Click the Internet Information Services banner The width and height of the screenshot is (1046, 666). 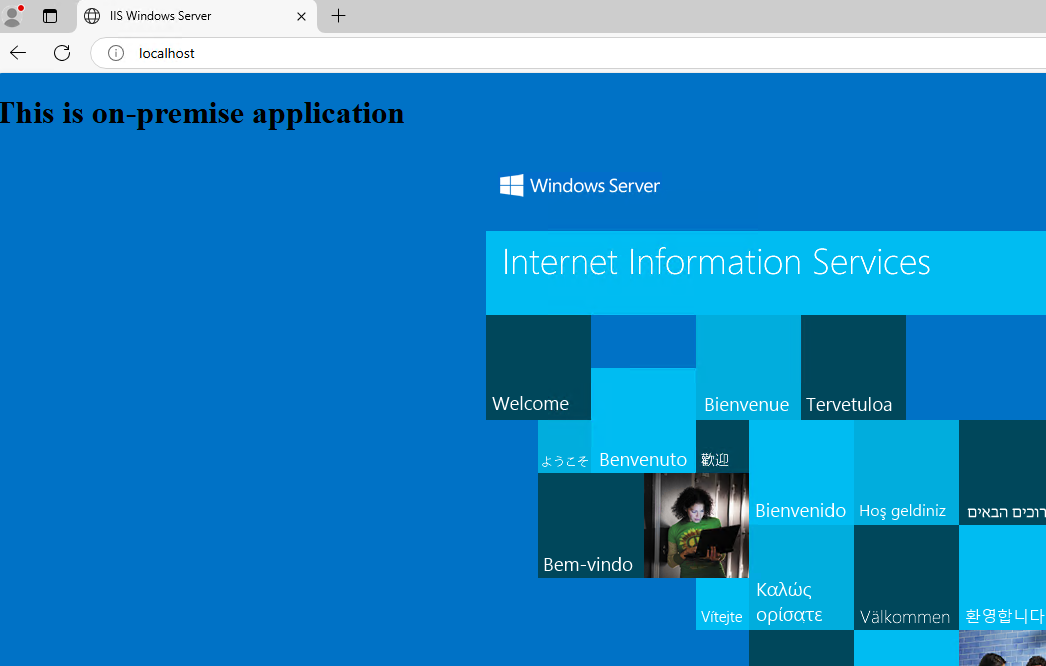pos(766,273)
